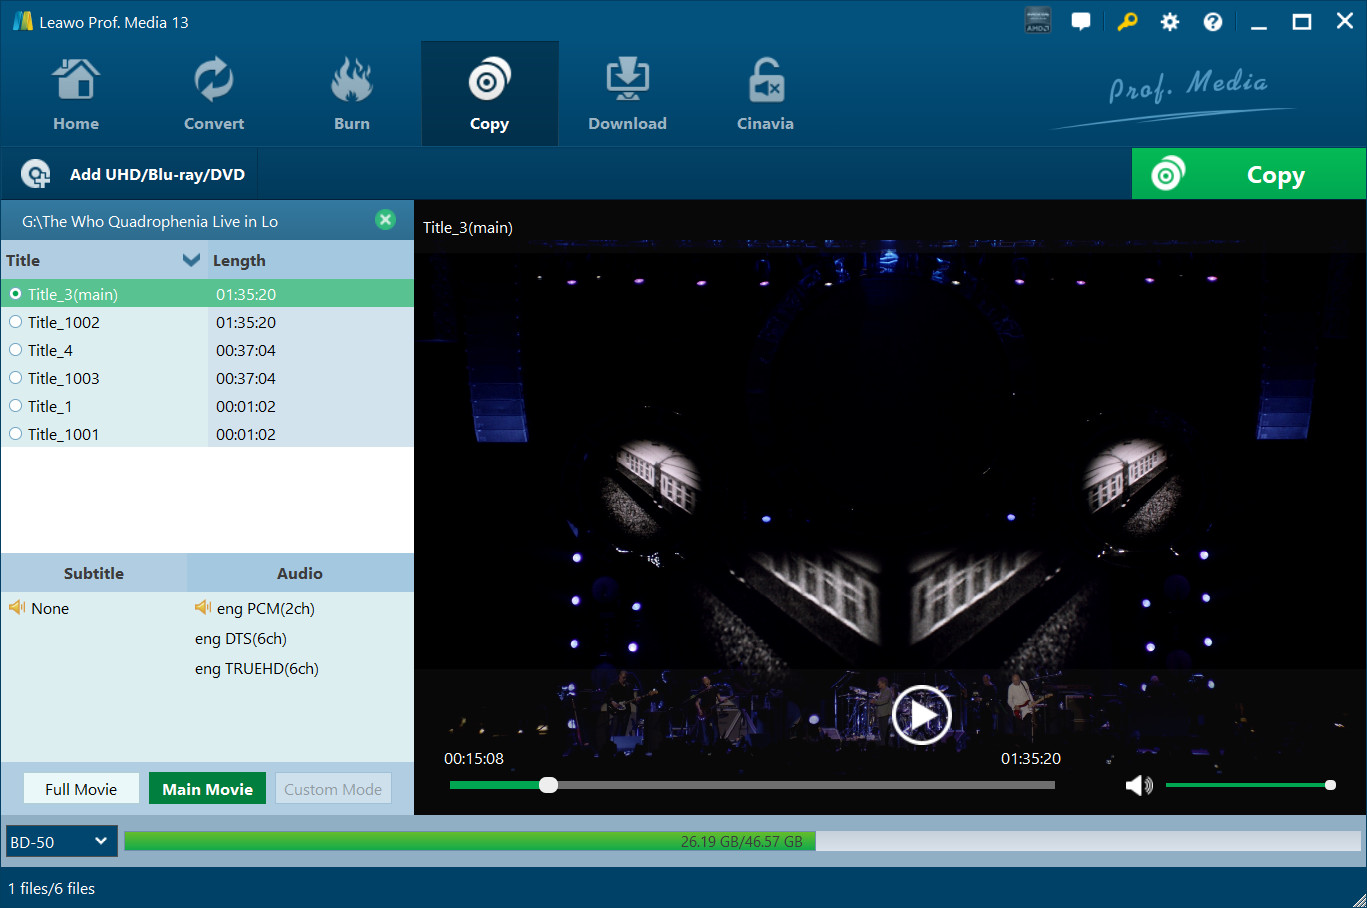Switch to the Copy module tab
This screenshot has height=908, width=1367.
click(490, 94)
